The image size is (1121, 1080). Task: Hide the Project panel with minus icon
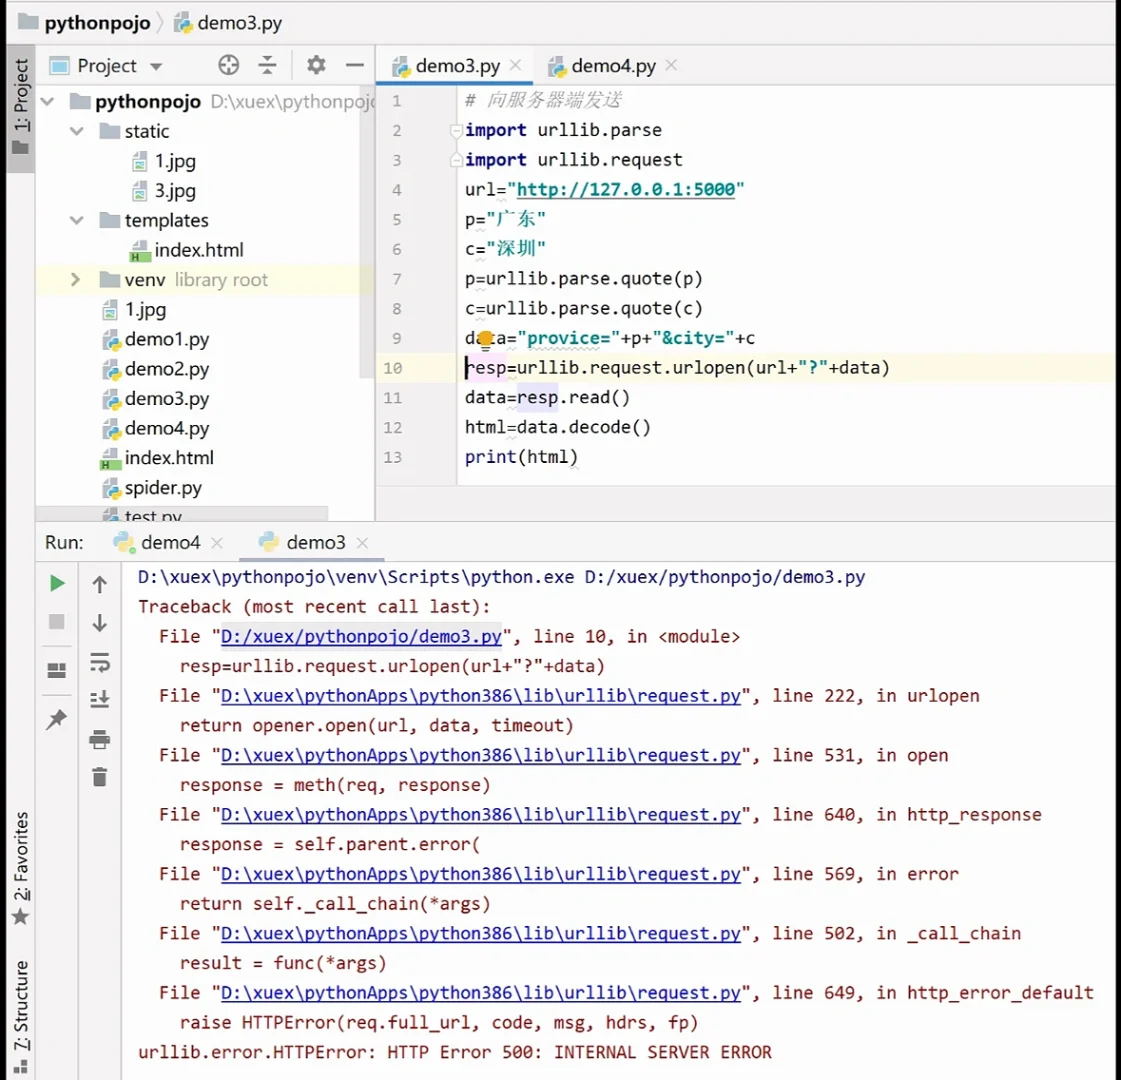click(355, 65)
